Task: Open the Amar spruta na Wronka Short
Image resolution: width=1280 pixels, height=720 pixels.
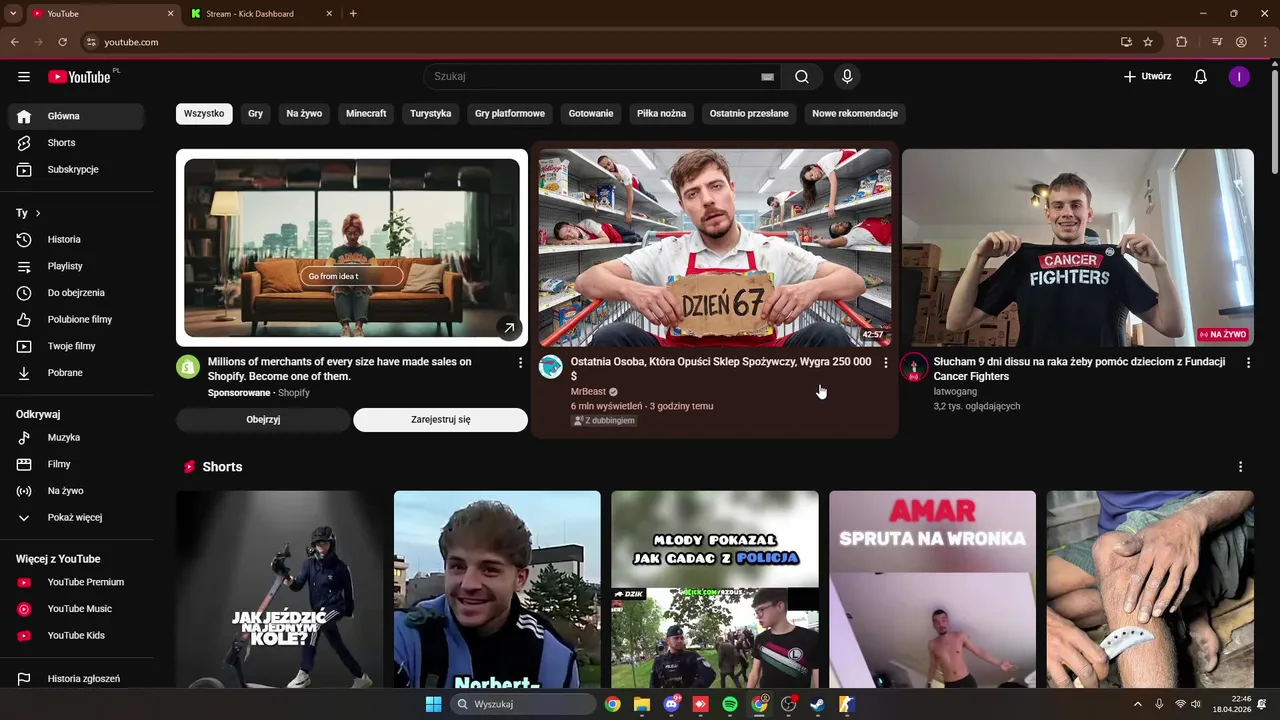Action: click(x=932, y=589)
